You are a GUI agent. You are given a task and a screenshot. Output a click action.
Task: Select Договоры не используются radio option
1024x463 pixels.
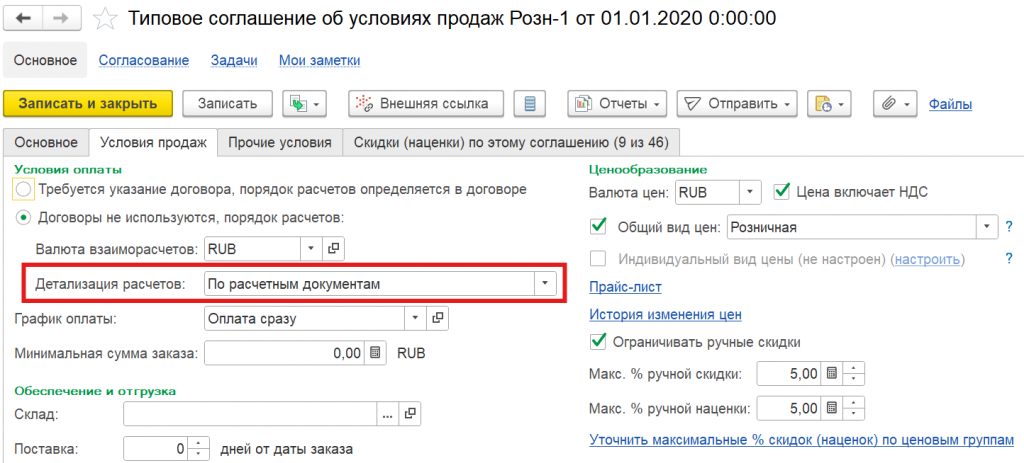tap(23, 217)
